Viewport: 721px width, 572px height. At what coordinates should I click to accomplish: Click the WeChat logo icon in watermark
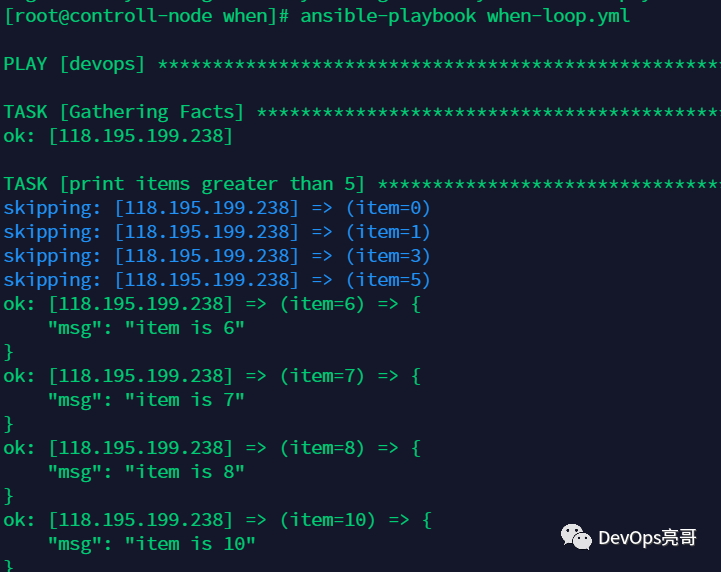(576, 537)
